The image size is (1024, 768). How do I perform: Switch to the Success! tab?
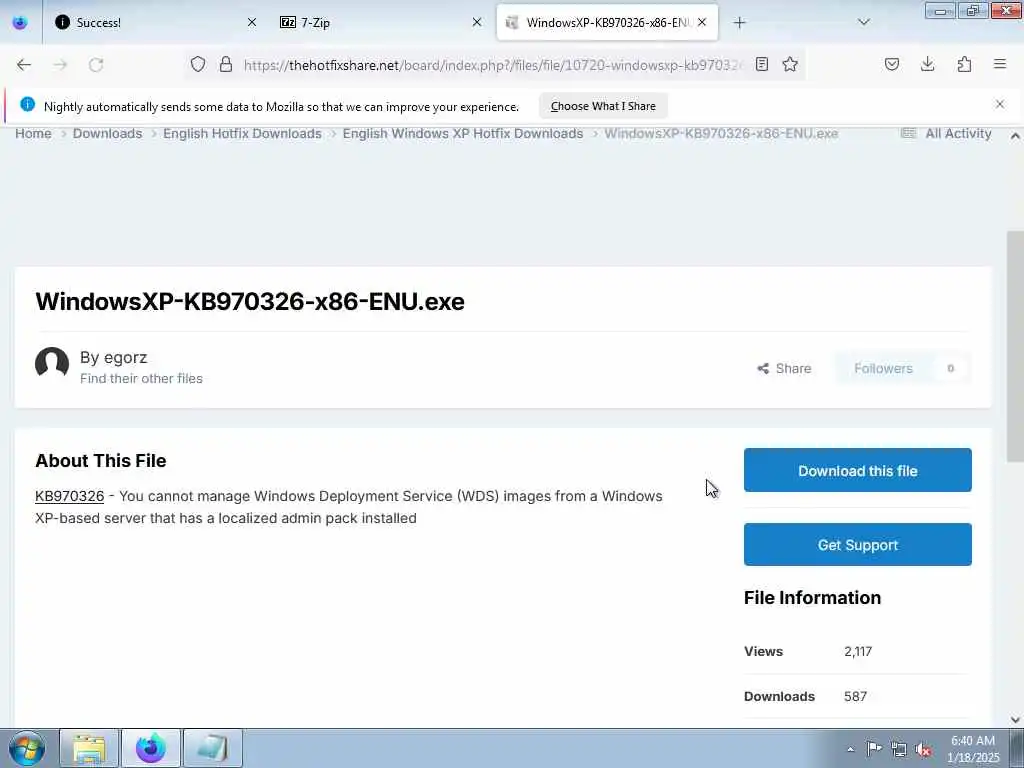click(x=152, y=22)
